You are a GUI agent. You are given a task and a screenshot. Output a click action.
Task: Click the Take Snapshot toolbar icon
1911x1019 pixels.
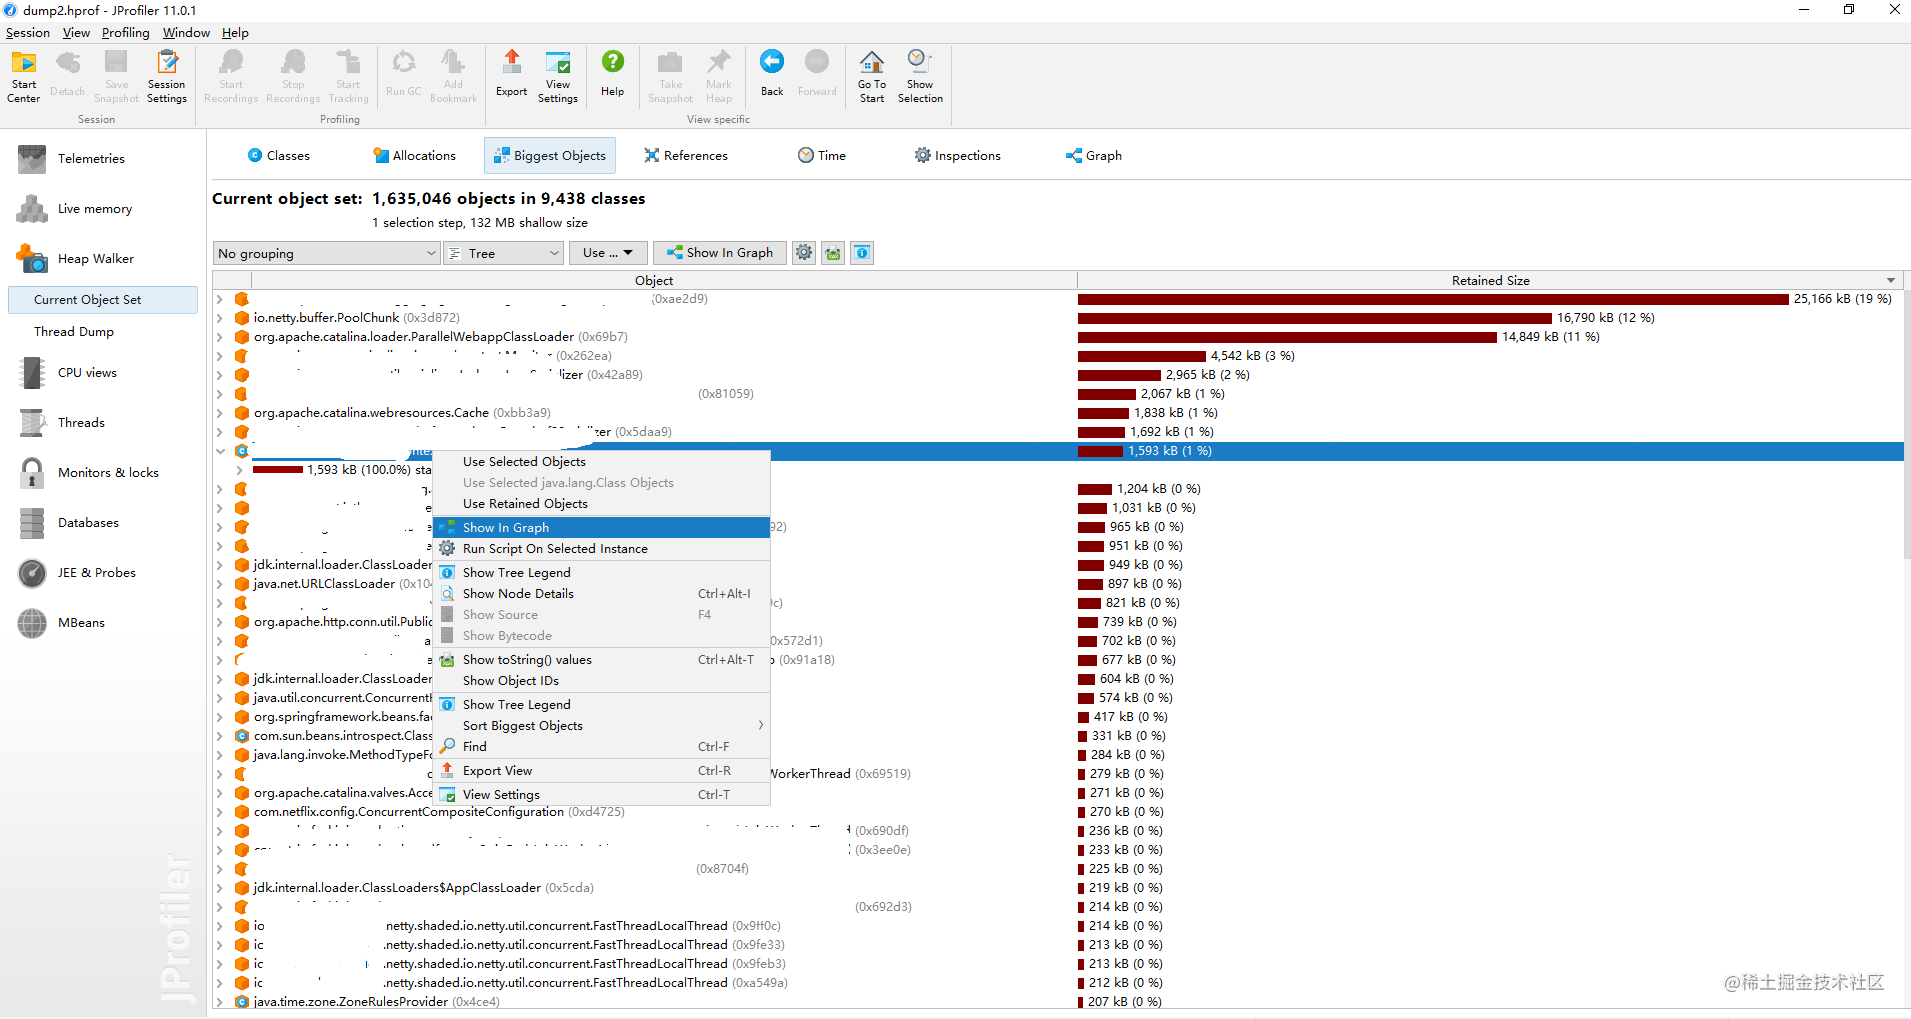click(x=670, y=77)
